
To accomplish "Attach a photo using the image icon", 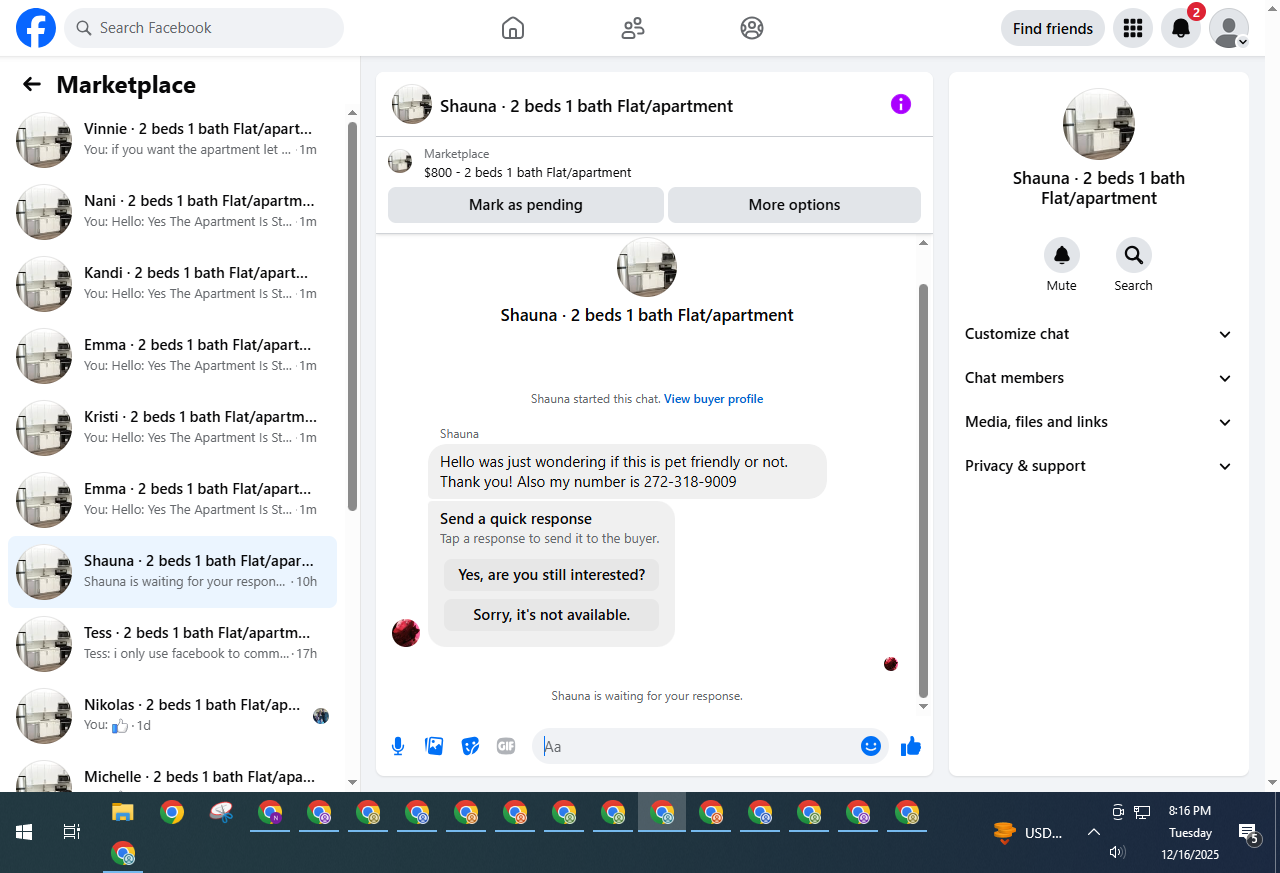I will coord(434,746).
